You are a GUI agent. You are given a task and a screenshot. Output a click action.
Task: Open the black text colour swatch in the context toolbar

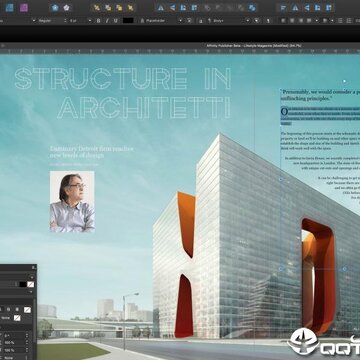128,20
